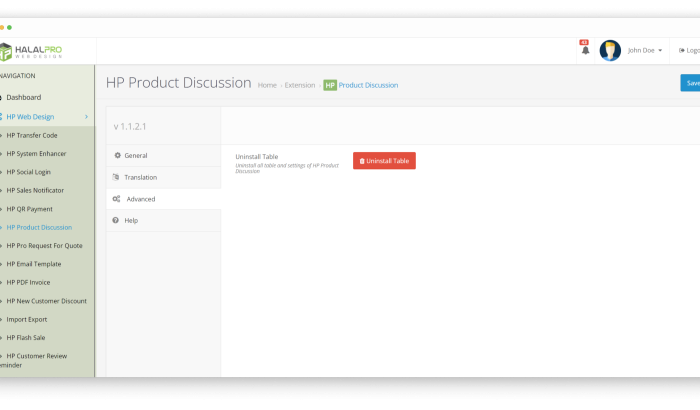Image resolution: width=700 pixels, height=410 pixels.
Task: Click the Dashboard icon in navigation
Action: (x=3, y=97)
